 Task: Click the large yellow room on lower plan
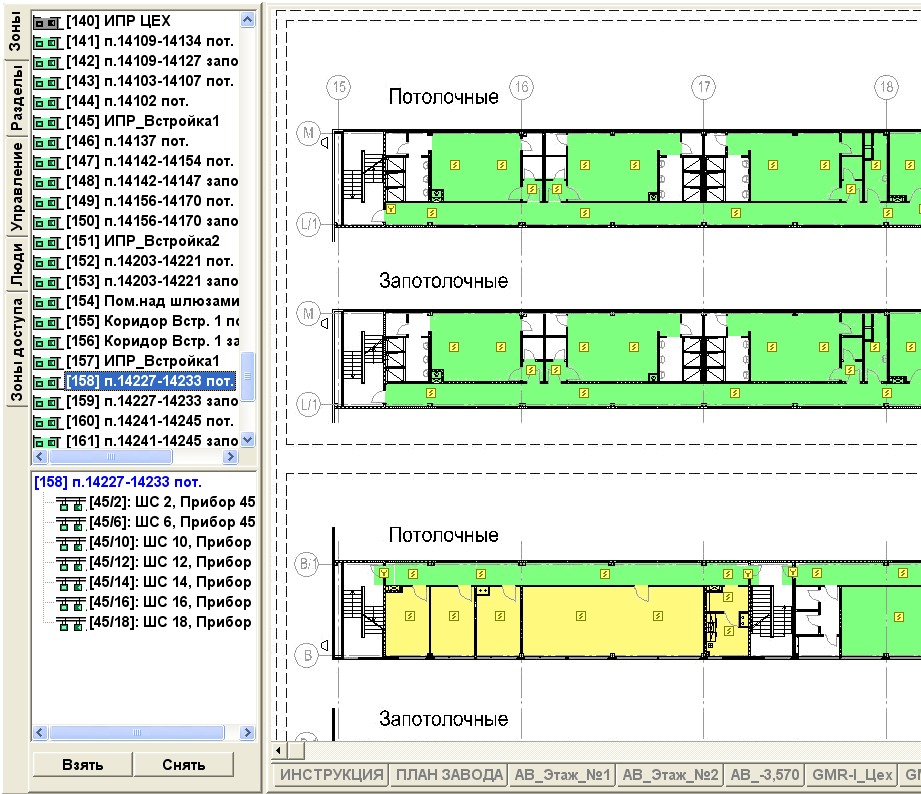(610, 620)
